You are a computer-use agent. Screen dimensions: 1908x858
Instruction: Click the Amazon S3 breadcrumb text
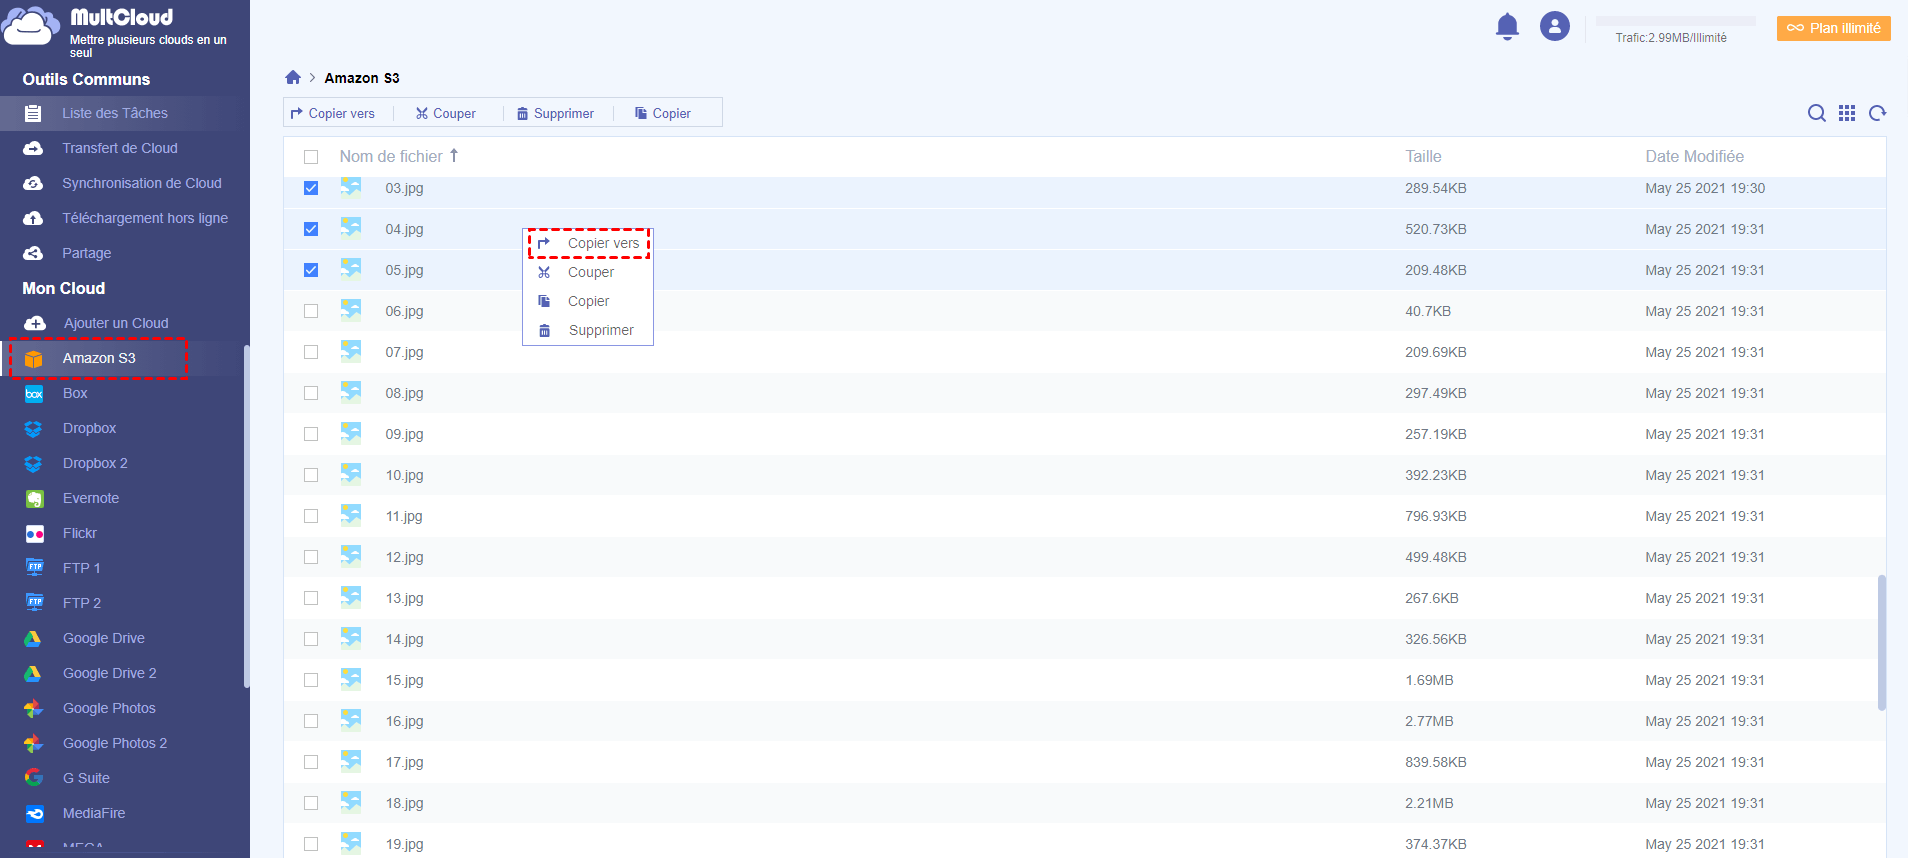pyautogui.click(x=362, y=78)
